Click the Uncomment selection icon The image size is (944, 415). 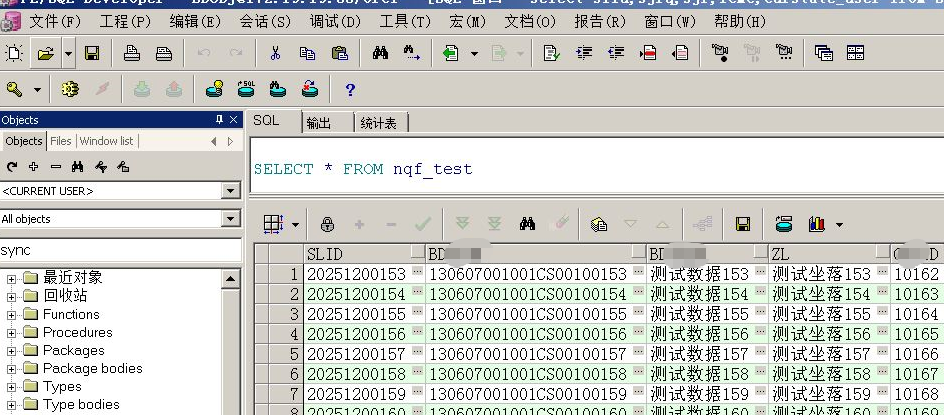680,53
